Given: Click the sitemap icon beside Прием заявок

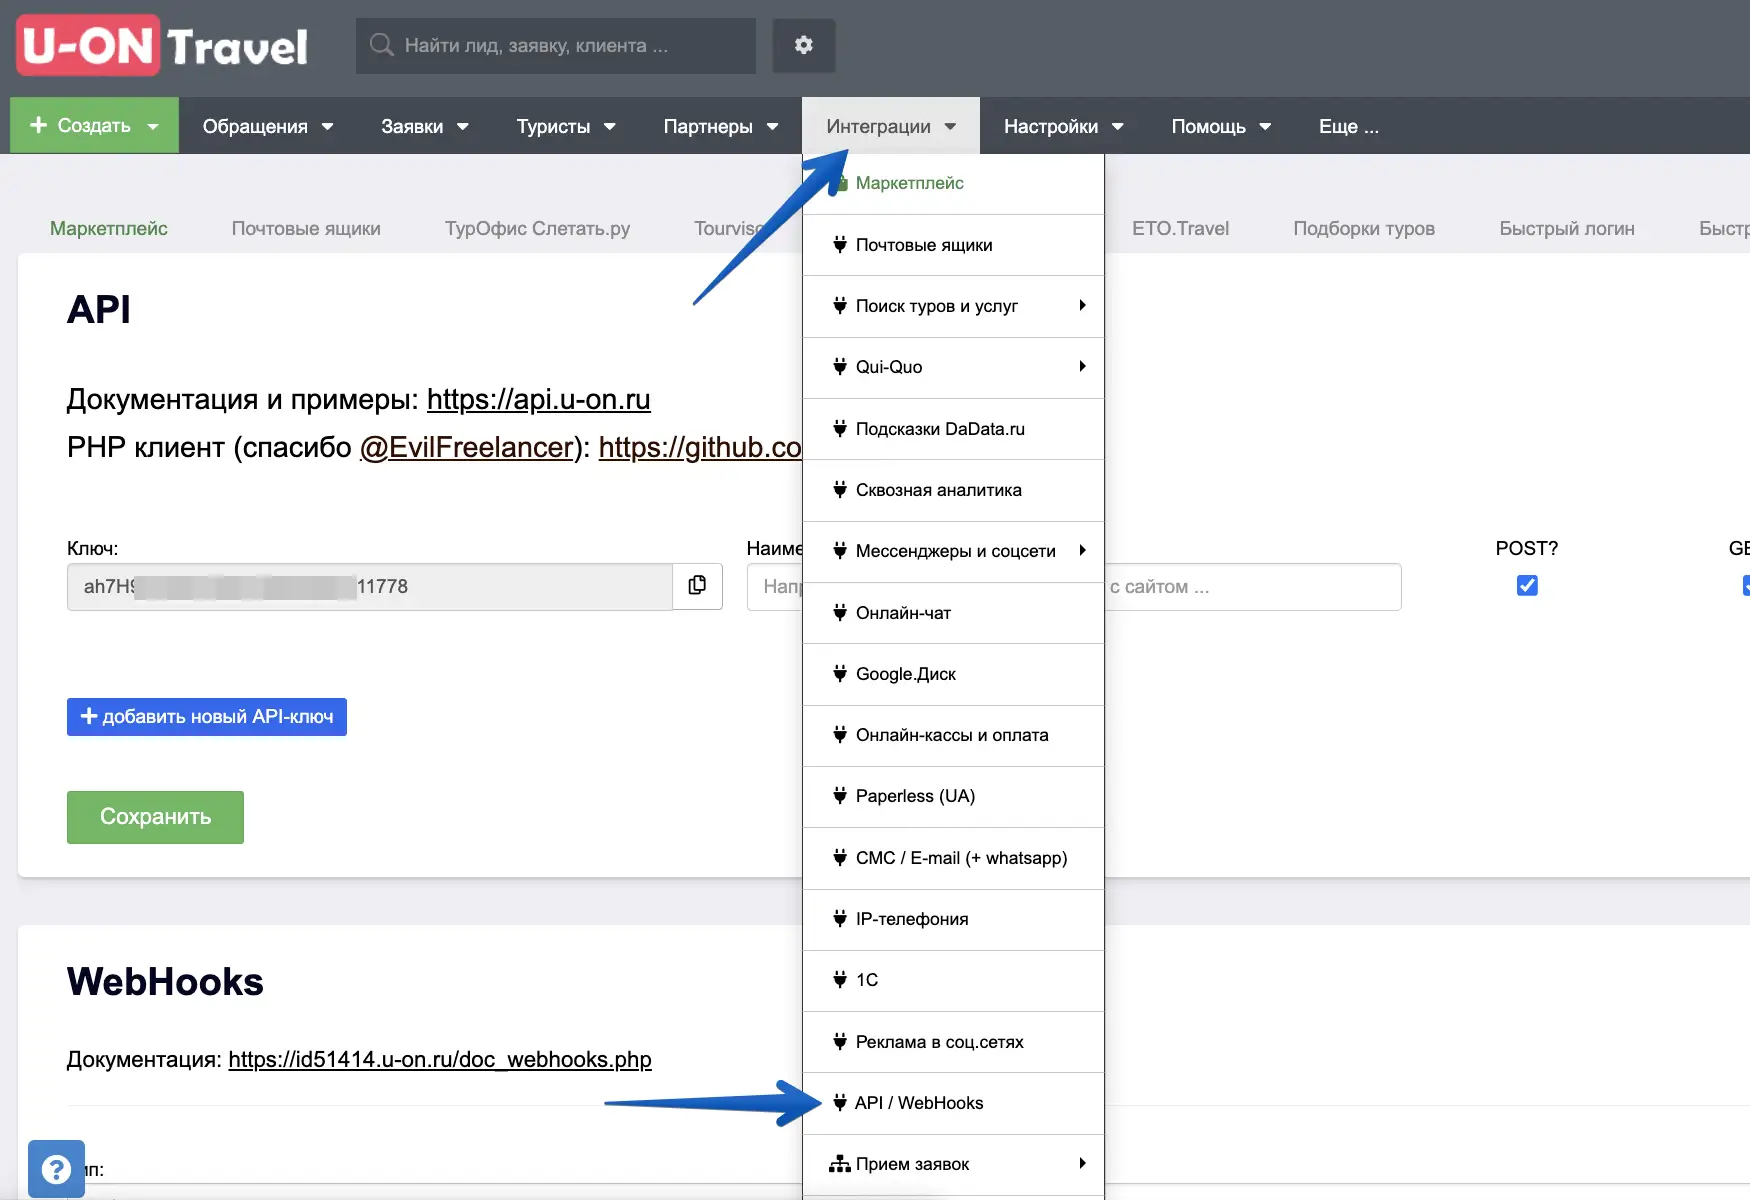Looking at the screenshot, I should [840, 1164].
